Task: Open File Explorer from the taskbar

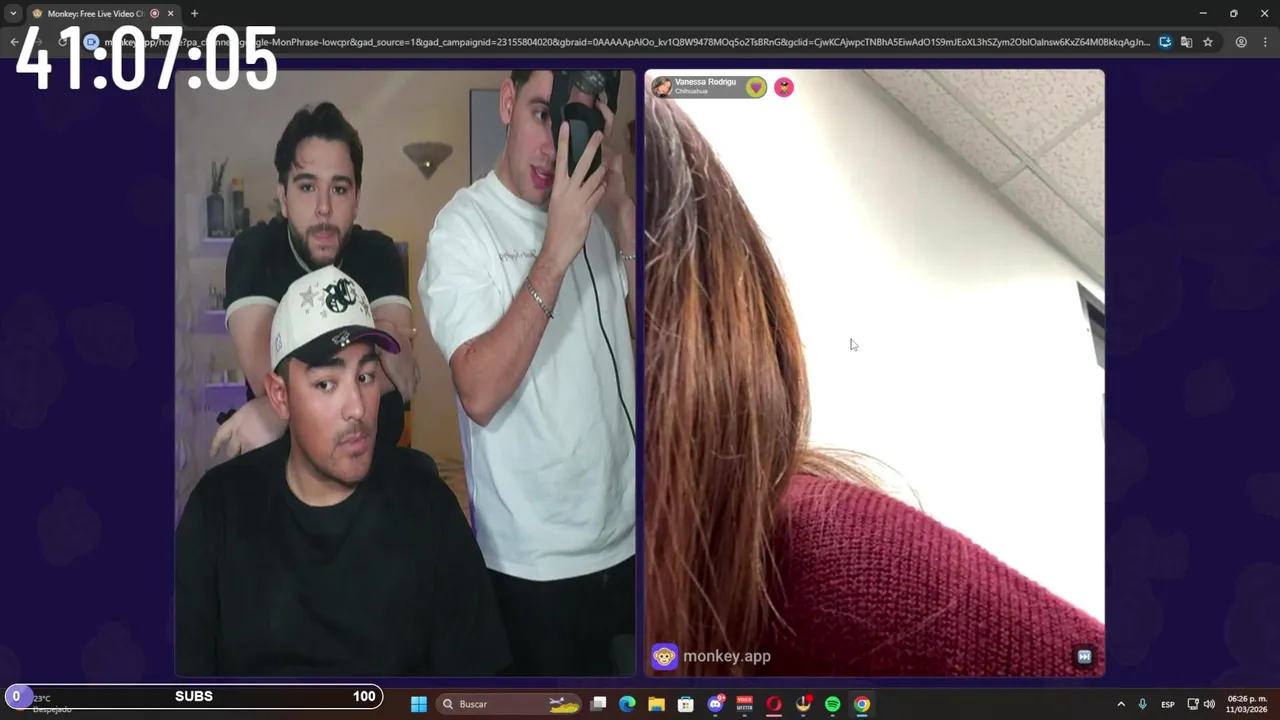Action: point(656,704)
